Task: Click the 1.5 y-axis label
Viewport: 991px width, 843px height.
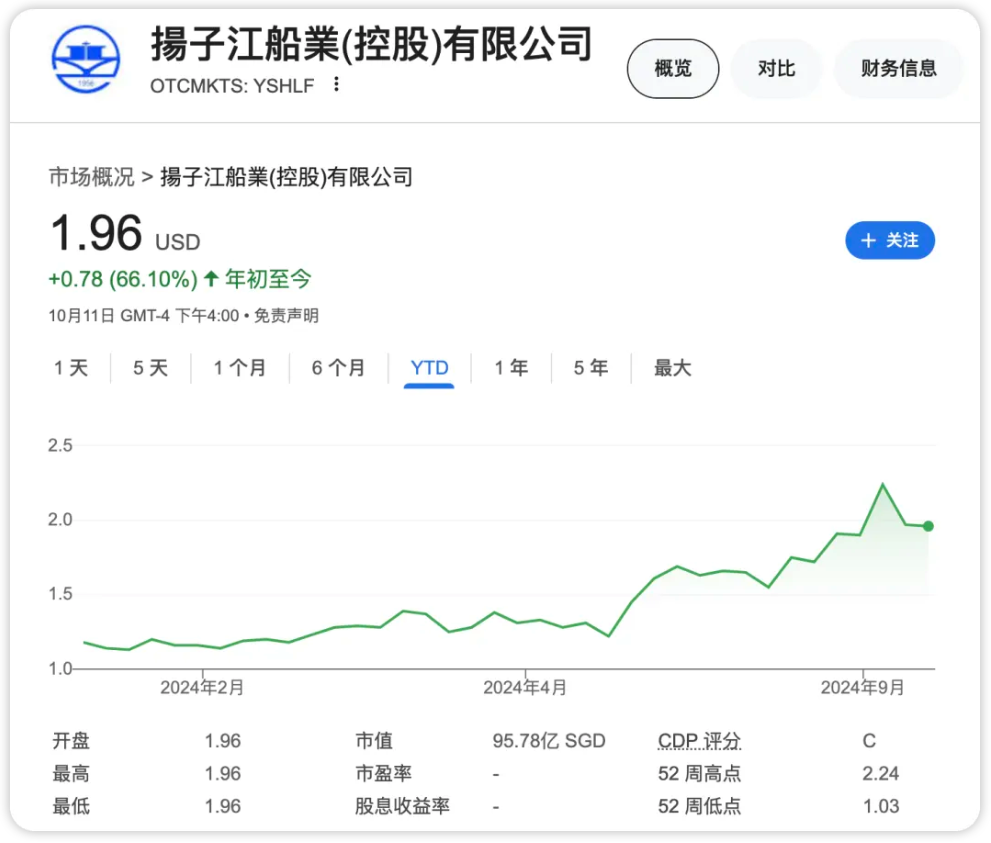Action: pos(60,594)
